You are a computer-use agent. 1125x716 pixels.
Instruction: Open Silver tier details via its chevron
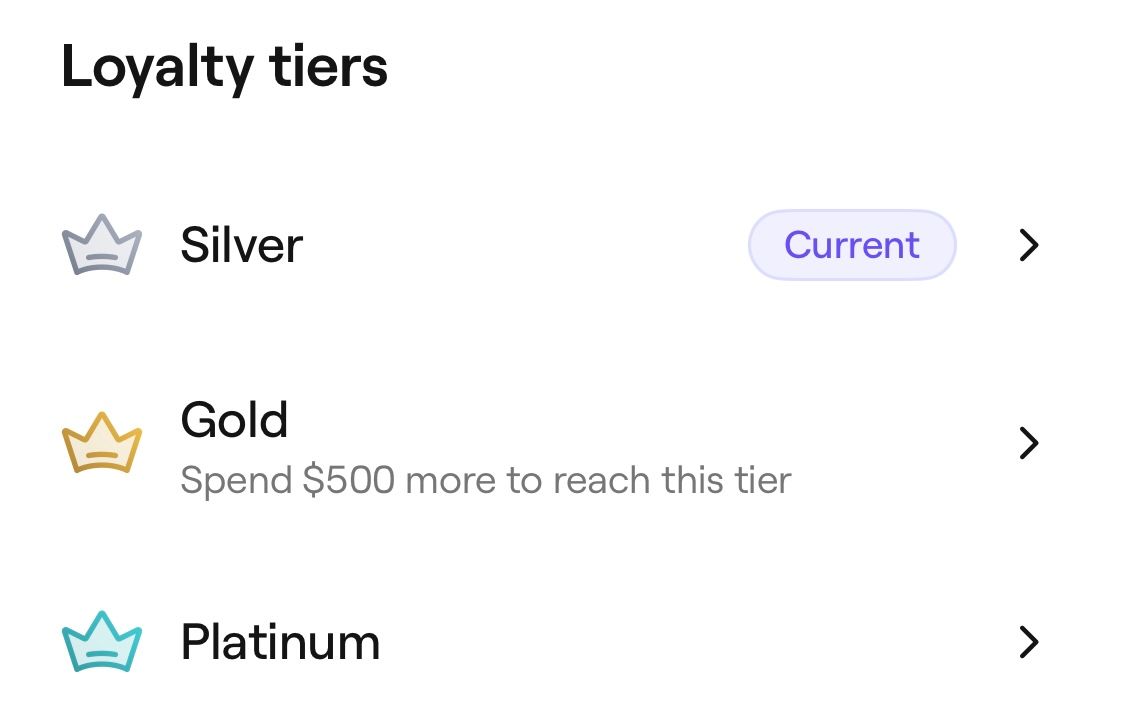point(1028,245)
